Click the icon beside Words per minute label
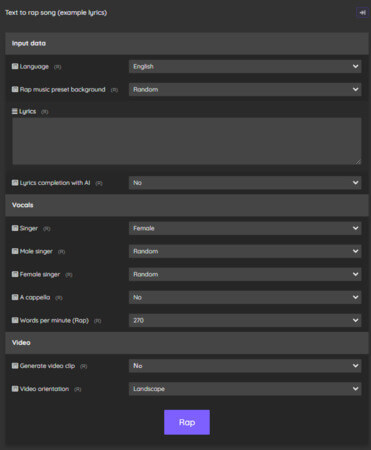The image size is (371, 450). coord(15,320)
